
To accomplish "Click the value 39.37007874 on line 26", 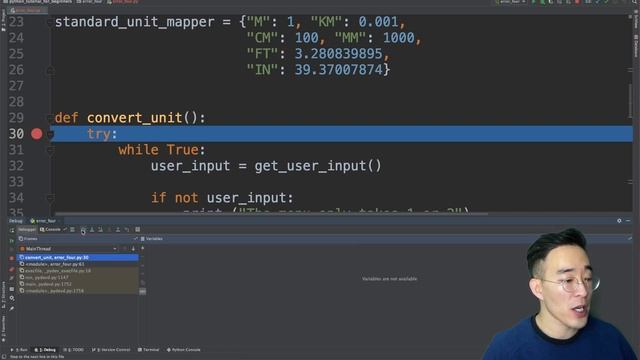I will [x=339, y=70].
